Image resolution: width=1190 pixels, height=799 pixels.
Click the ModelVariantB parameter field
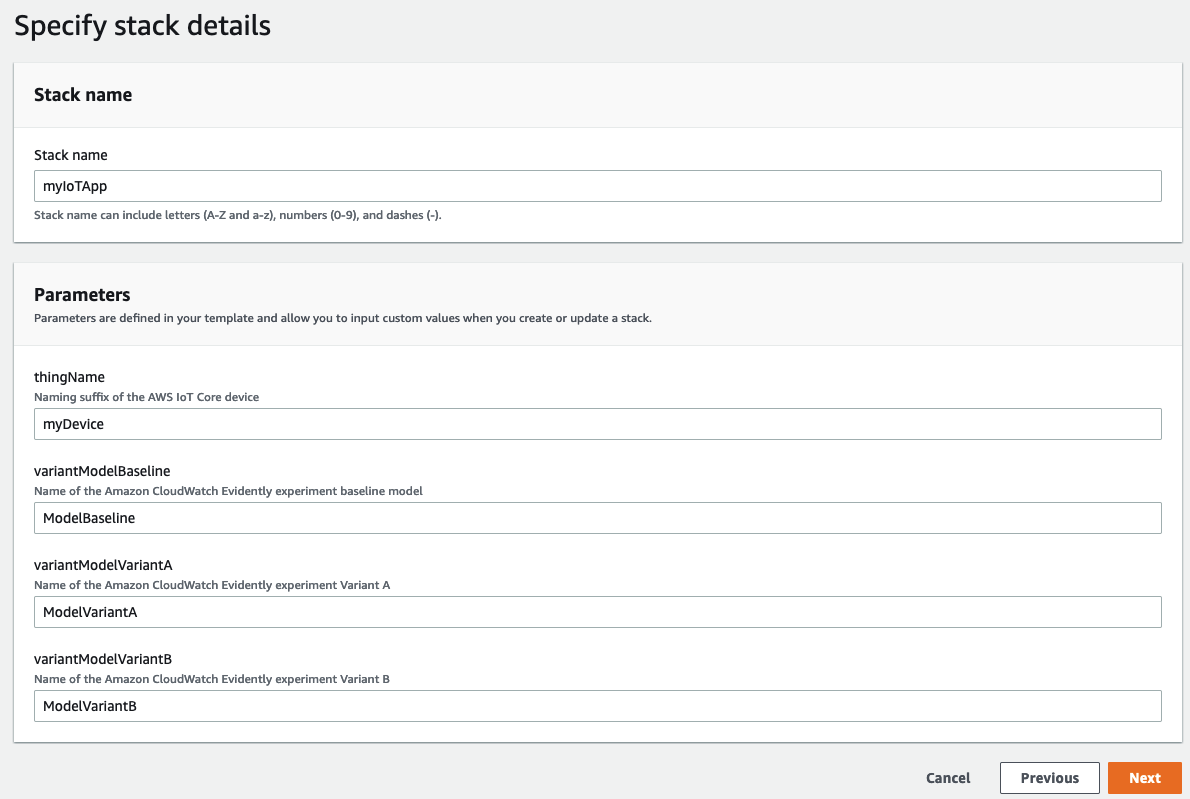[595, 706]
